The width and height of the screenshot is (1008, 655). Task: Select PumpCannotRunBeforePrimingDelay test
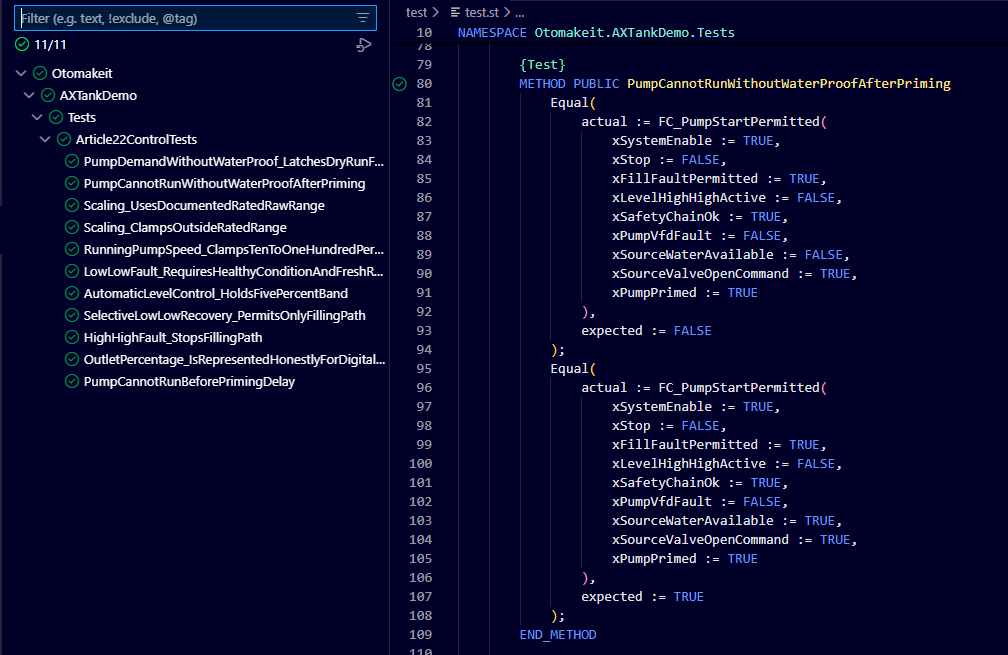[x=189, y=381]
